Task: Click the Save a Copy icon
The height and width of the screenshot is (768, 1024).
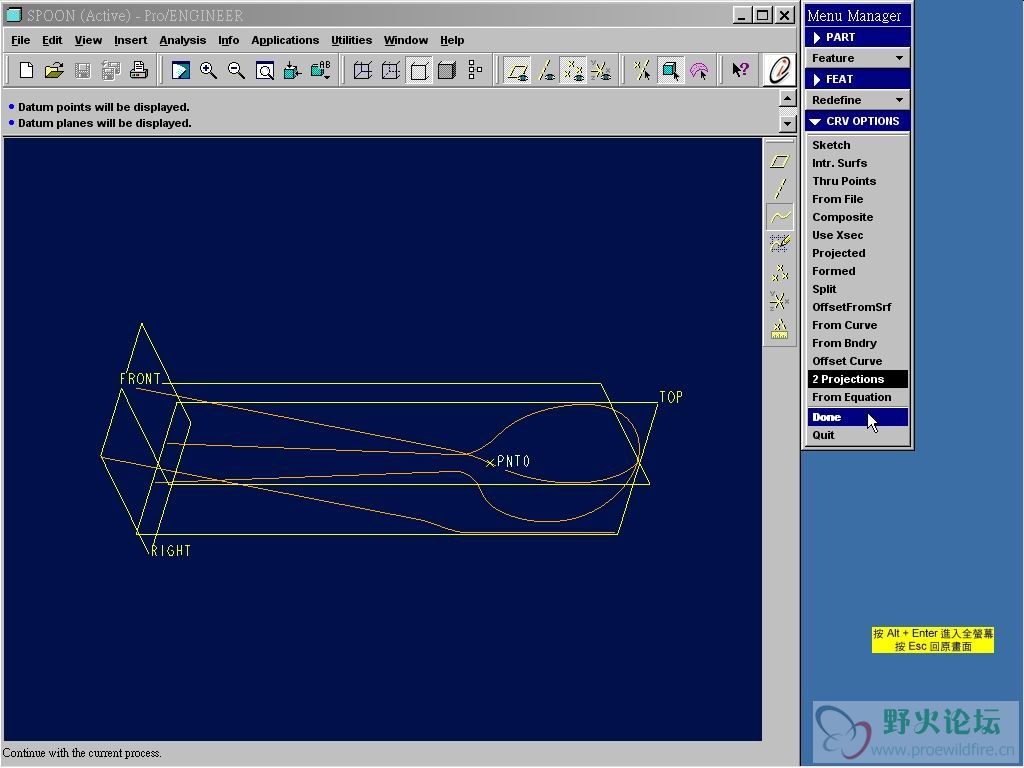Action: click(111, 70)
